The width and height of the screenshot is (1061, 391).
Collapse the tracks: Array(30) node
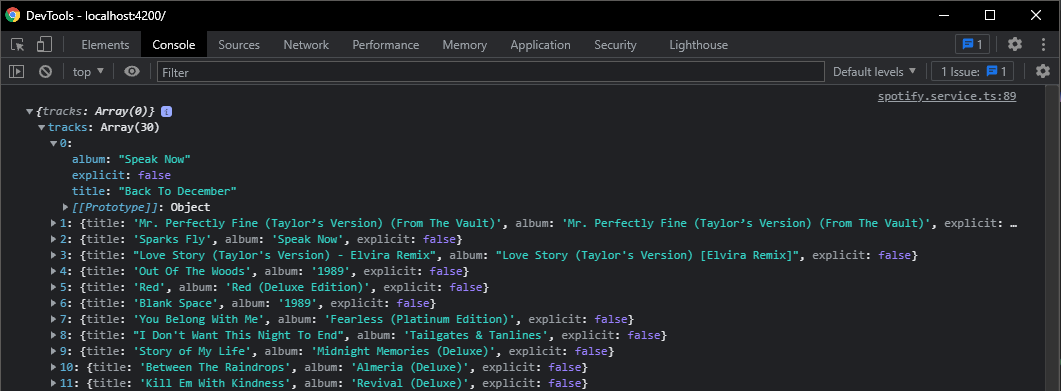tap(42, 127)
